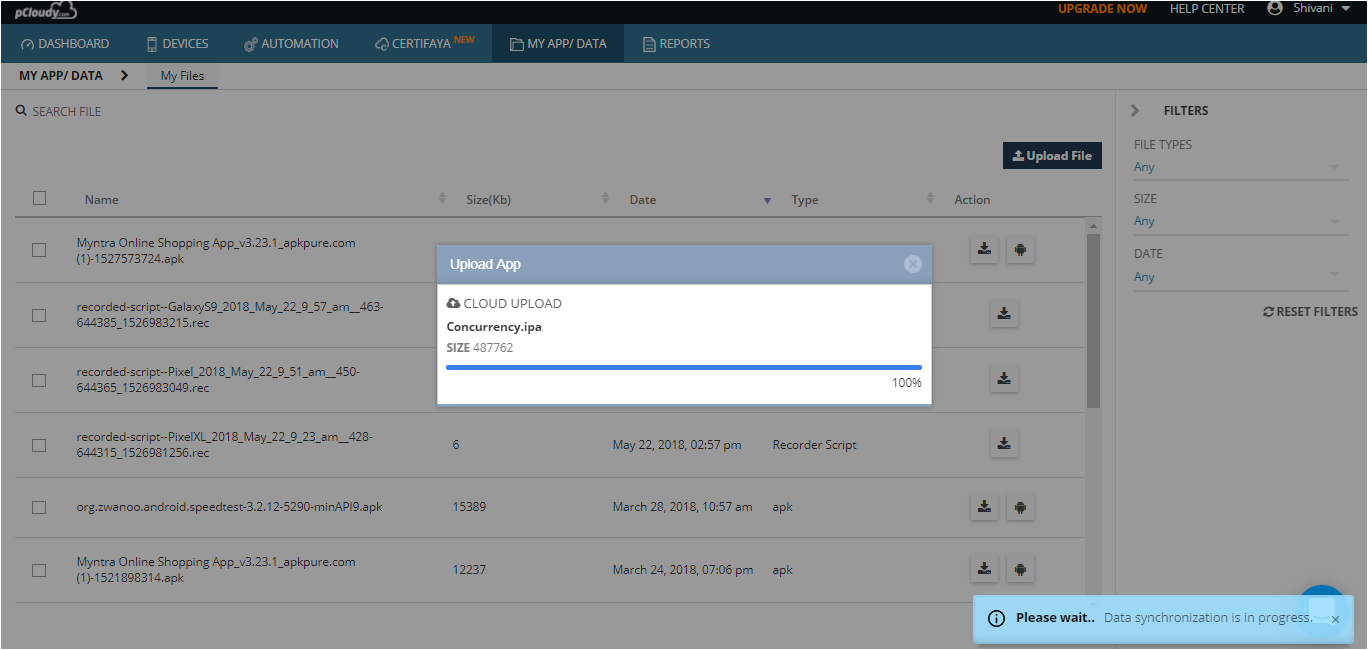Collapse the Filters panel chevron
1368x650 pixels.
tap(1135, 111)
